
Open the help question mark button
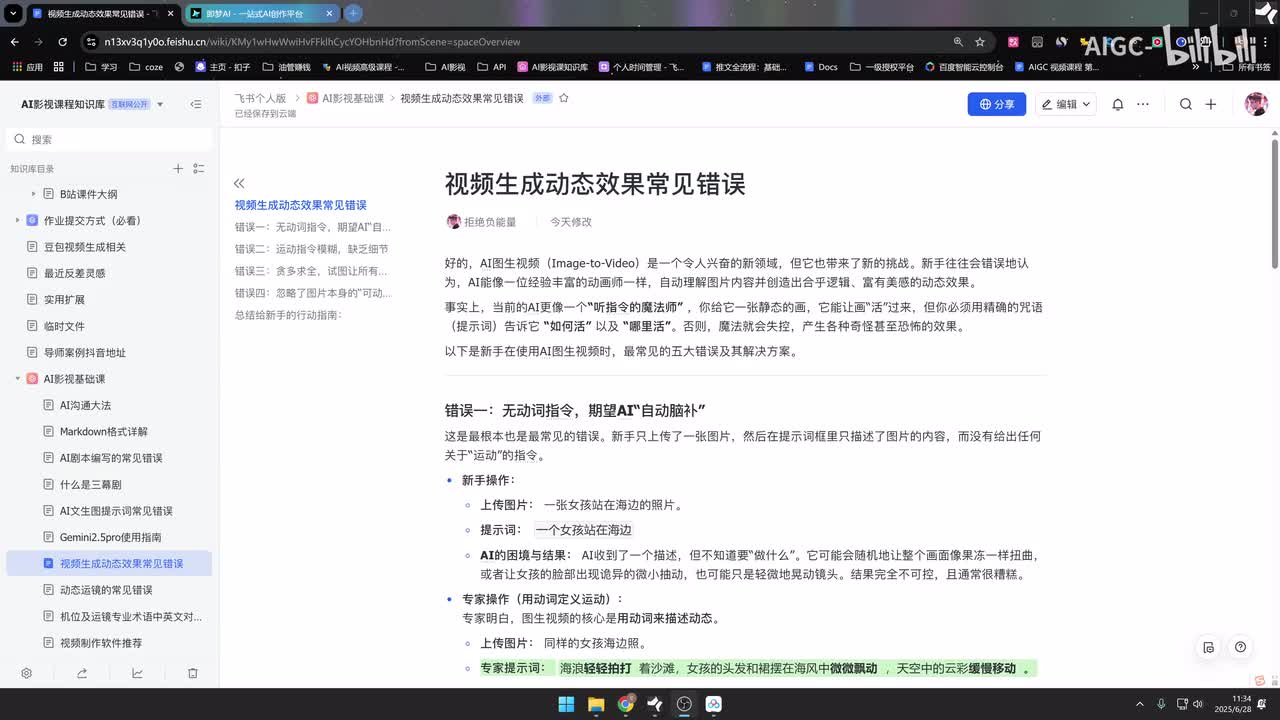1240,647
